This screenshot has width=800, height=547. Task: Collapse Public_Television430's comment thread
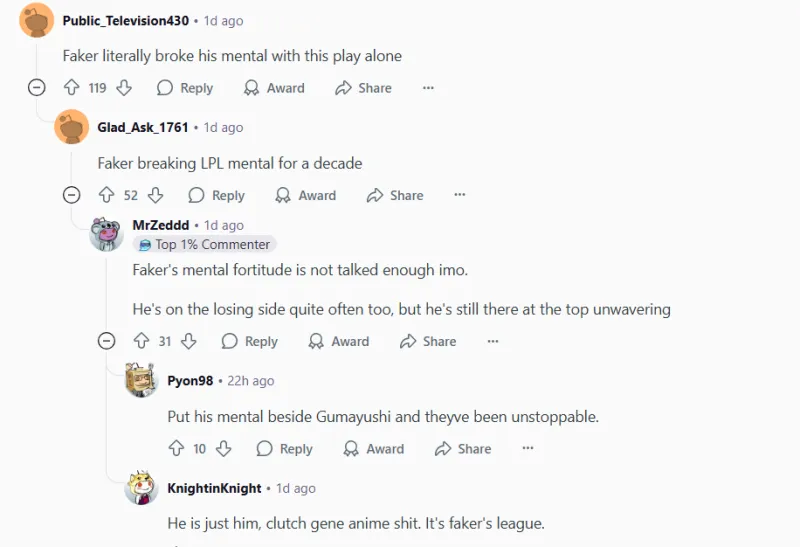click(x=37, y=88)
